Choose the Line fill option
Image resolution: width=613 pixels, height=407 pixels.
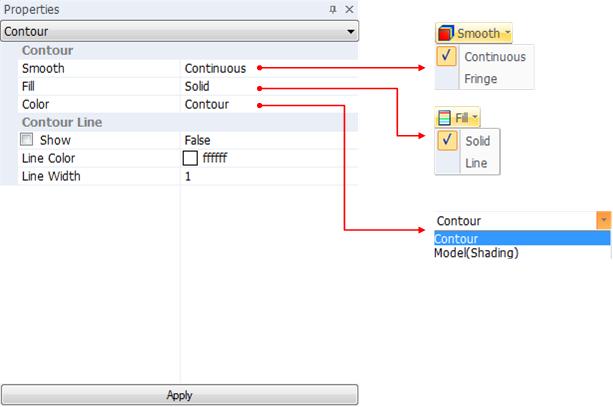point(476,163)
